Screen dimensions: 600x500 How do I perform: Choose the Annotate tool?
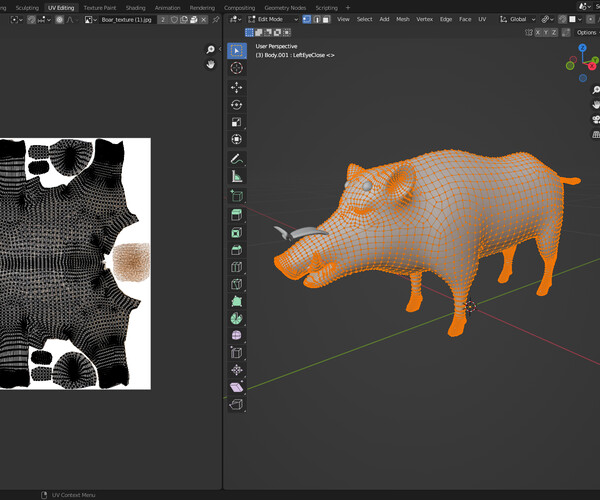coord(236,159)
